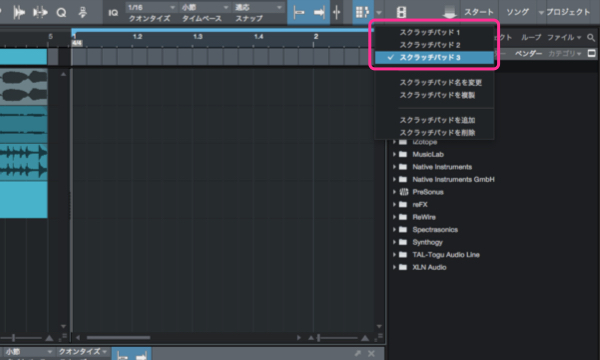Click the search magnifier in browser
600x360 pixels.
[x=591, y=37]
